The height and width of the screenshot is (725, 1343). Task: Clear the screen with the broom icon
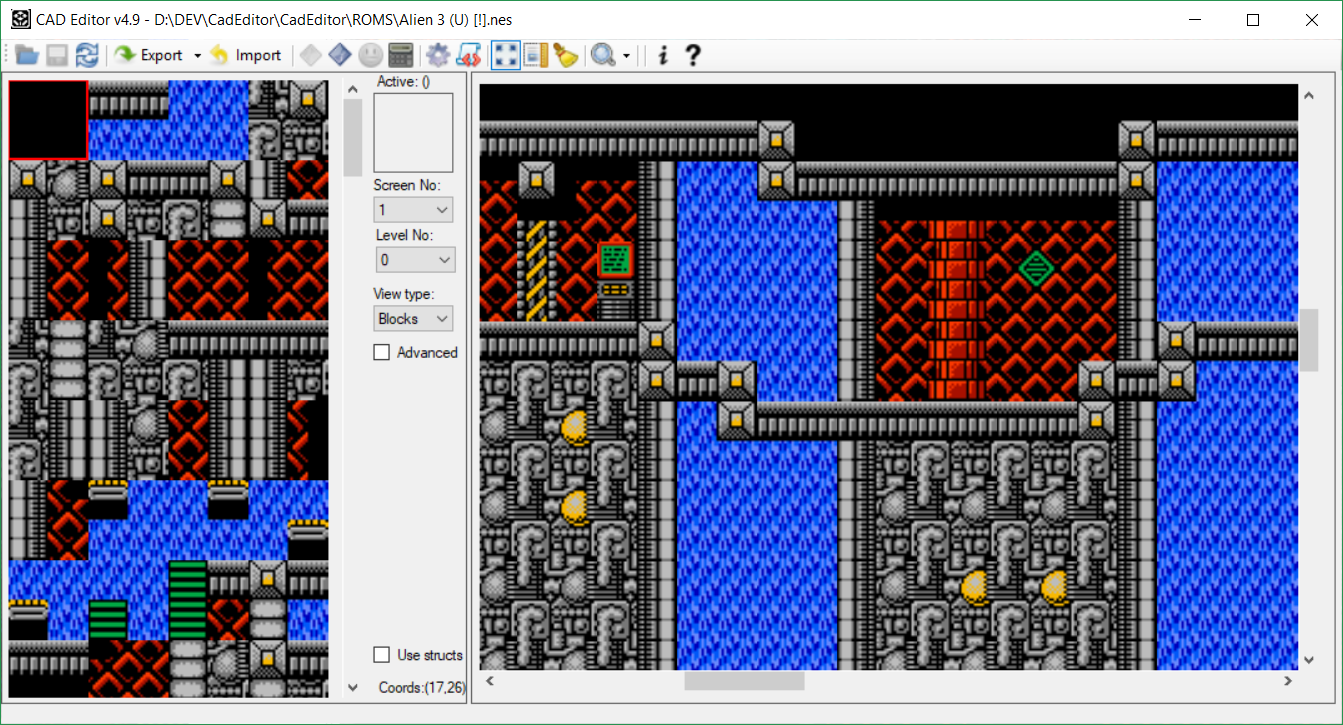click(566, 55)
